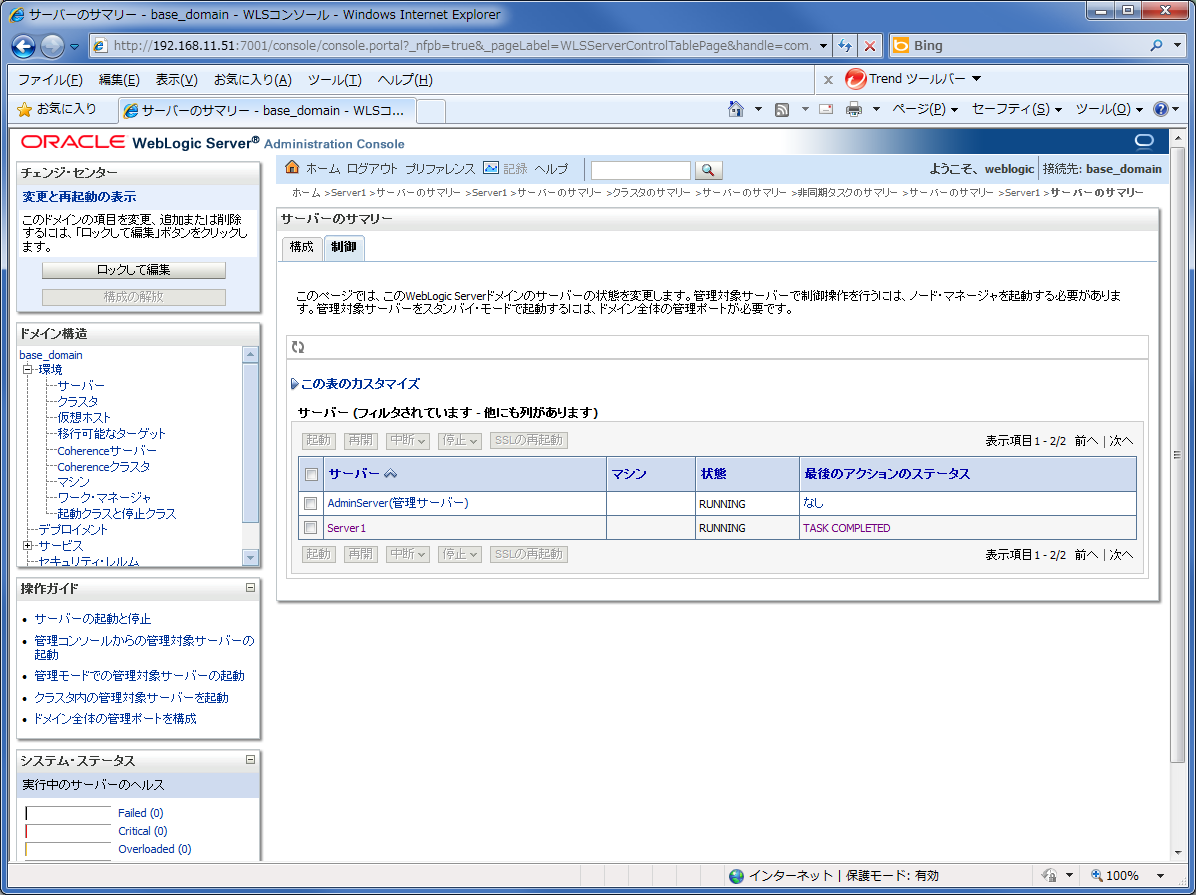Click the browser URL address field

pos(462,46)
